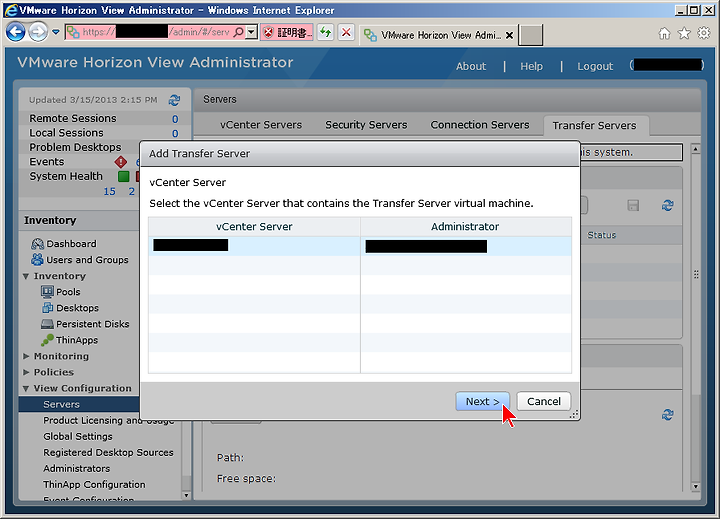Click the Persistent Disks drive icon

coord(47,324)
